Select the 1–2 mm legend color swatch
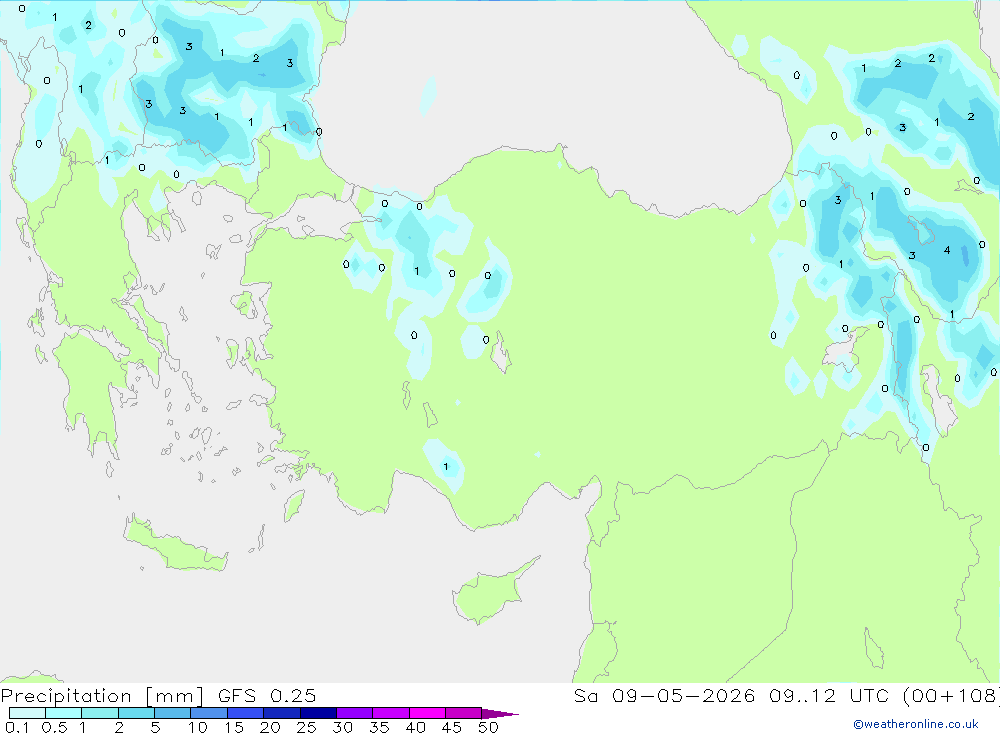 point(99,713)
